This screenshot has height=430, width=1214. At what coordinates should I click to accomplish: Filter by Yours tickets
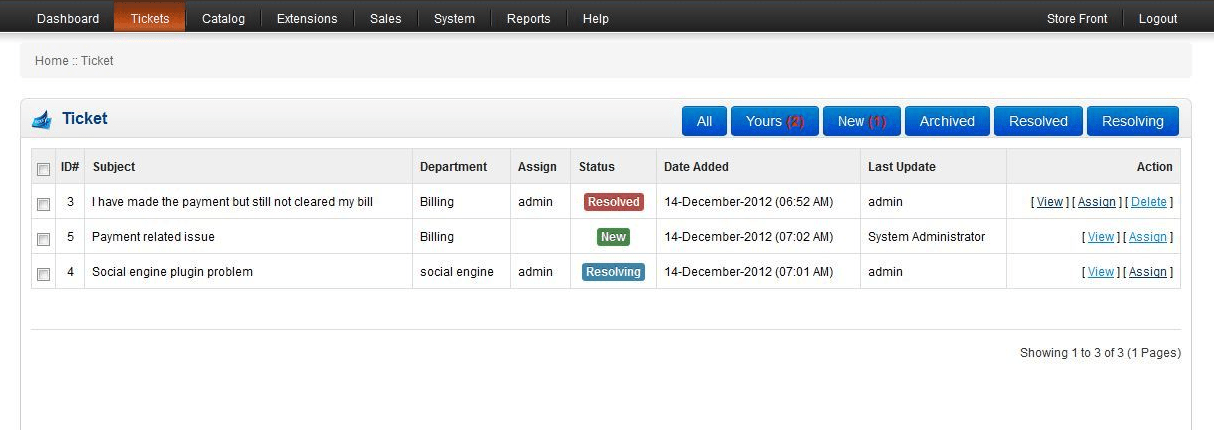pyautogui.click(x=775, y=121)
